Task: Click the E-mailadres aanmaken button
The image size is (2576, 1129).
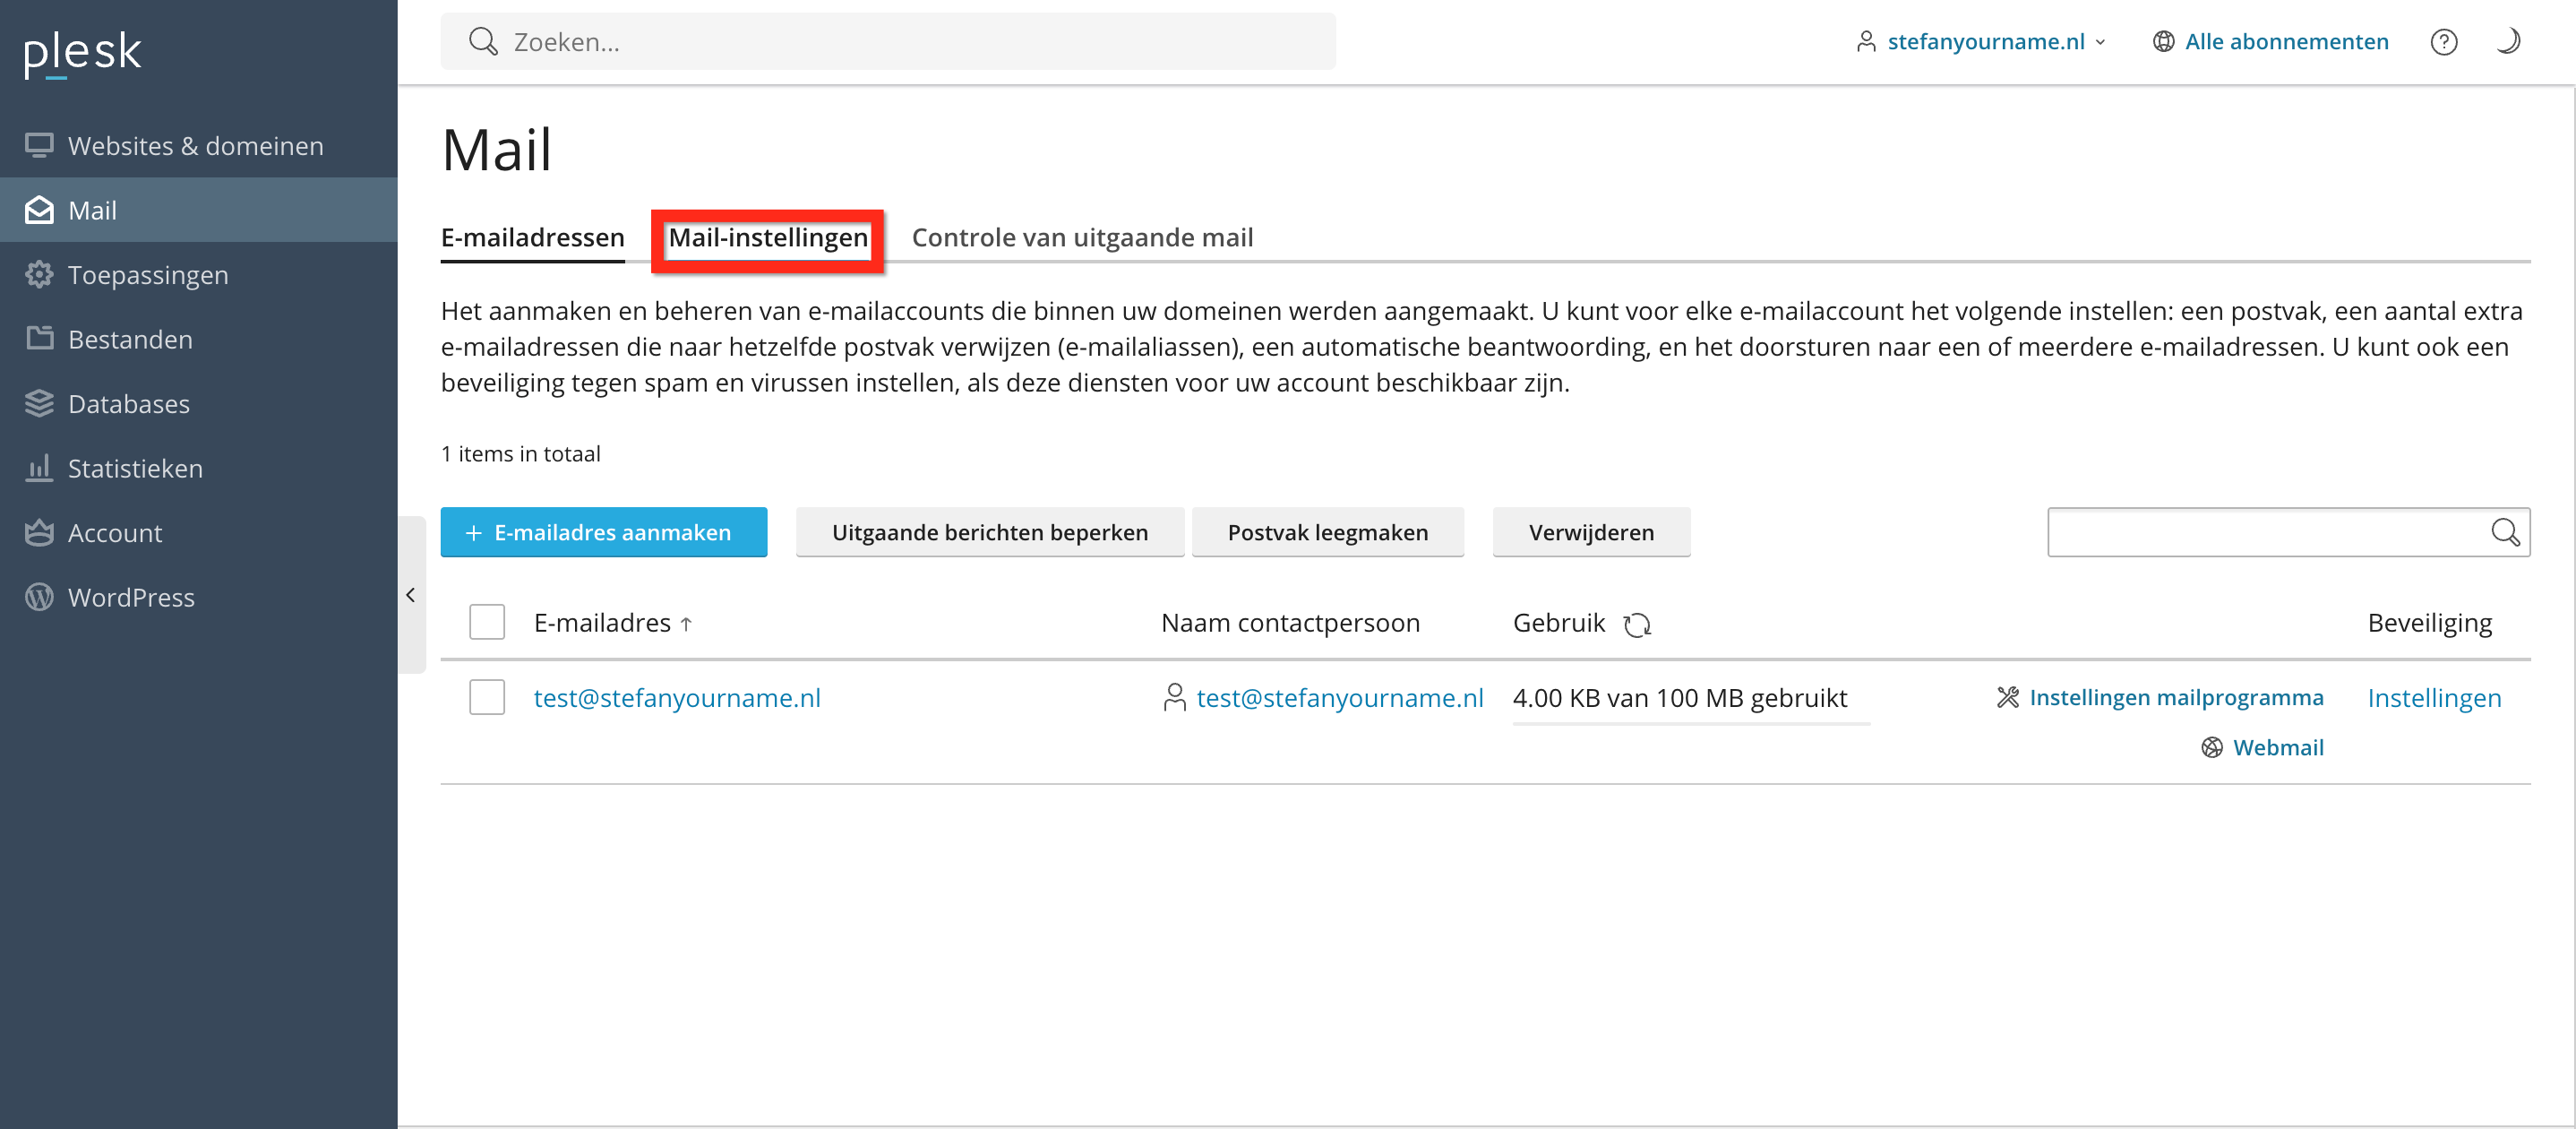Action: (604, 532)
